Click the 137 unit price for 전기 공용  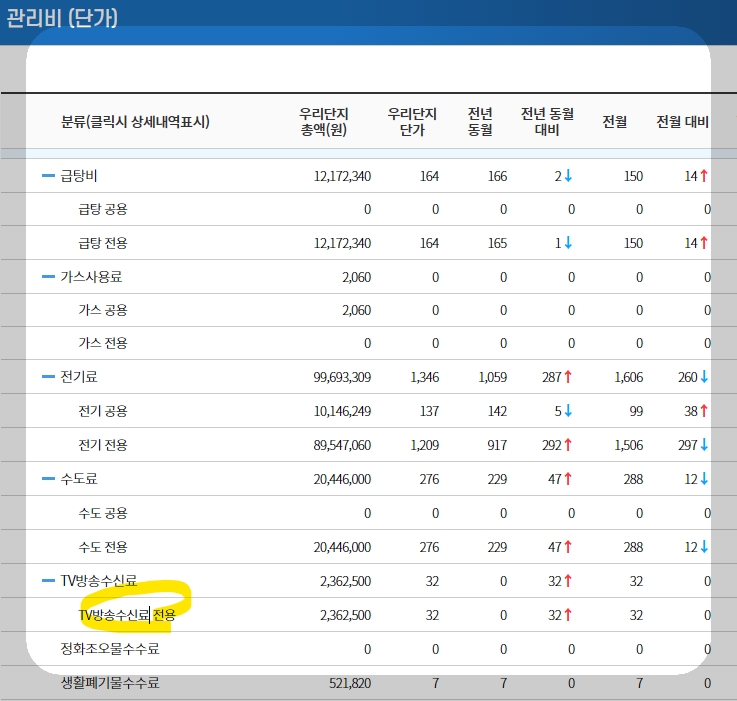(430, 411)
